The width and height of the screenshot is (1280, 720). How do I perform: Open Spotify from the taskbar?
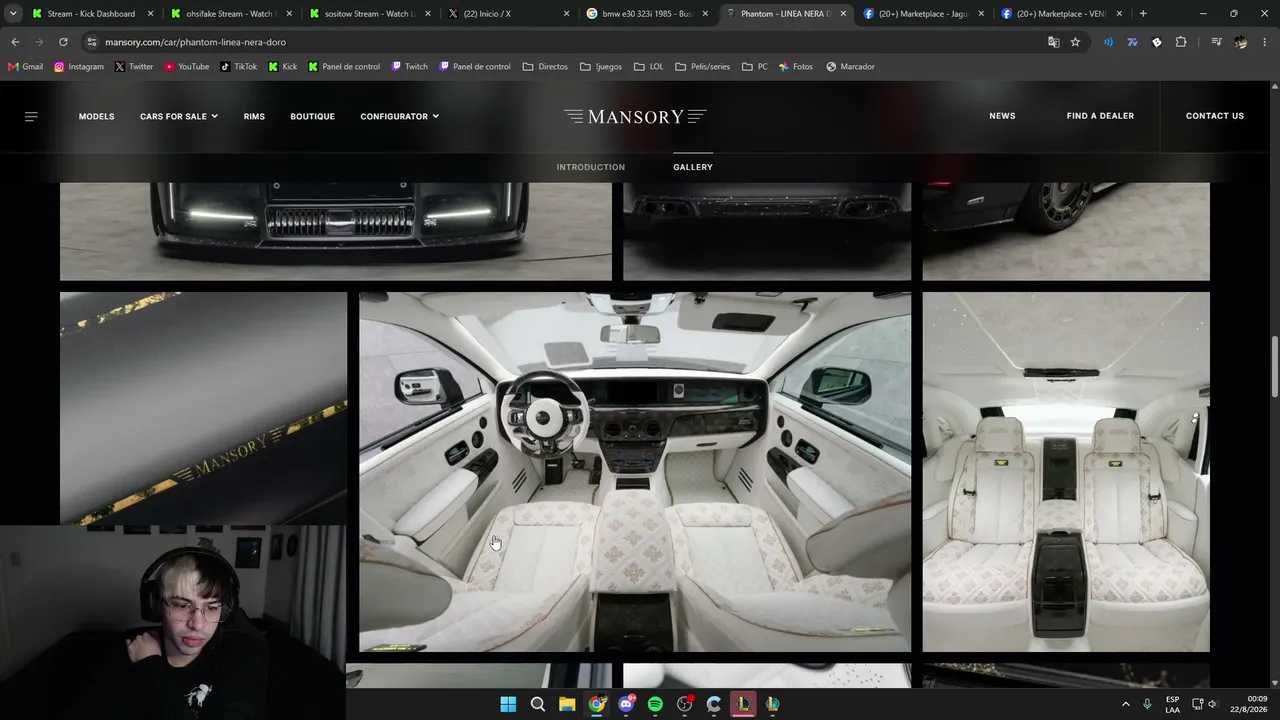point(655,704)
